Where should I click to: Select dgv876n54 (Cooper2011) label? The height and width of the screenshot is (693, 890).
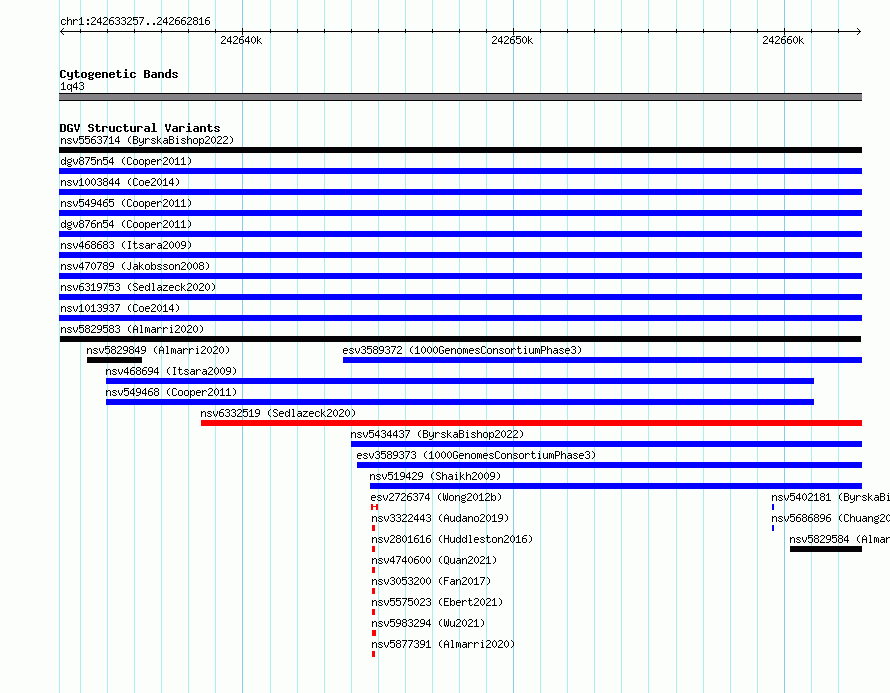pos(126,224)
